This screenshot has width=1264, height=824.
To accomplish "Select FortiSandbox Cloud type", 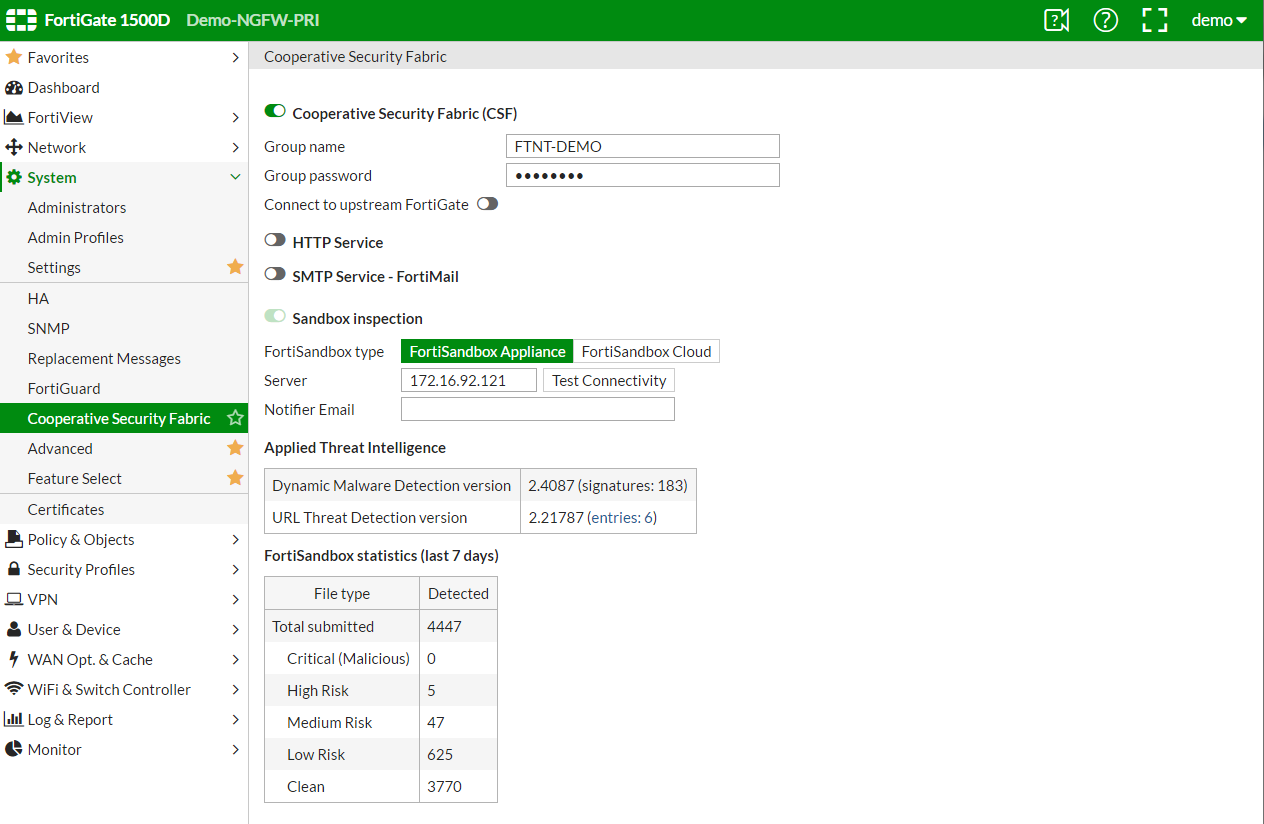I will pos(647,351).
